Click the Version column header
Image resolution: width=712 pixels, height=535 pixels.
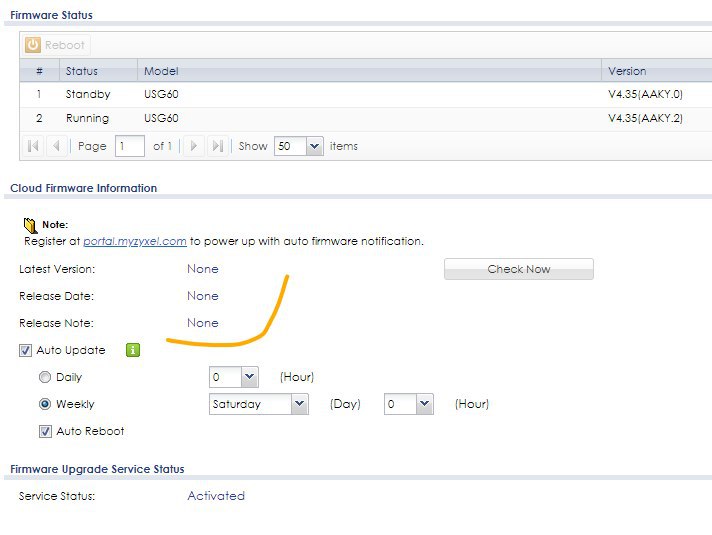point(657,71)
